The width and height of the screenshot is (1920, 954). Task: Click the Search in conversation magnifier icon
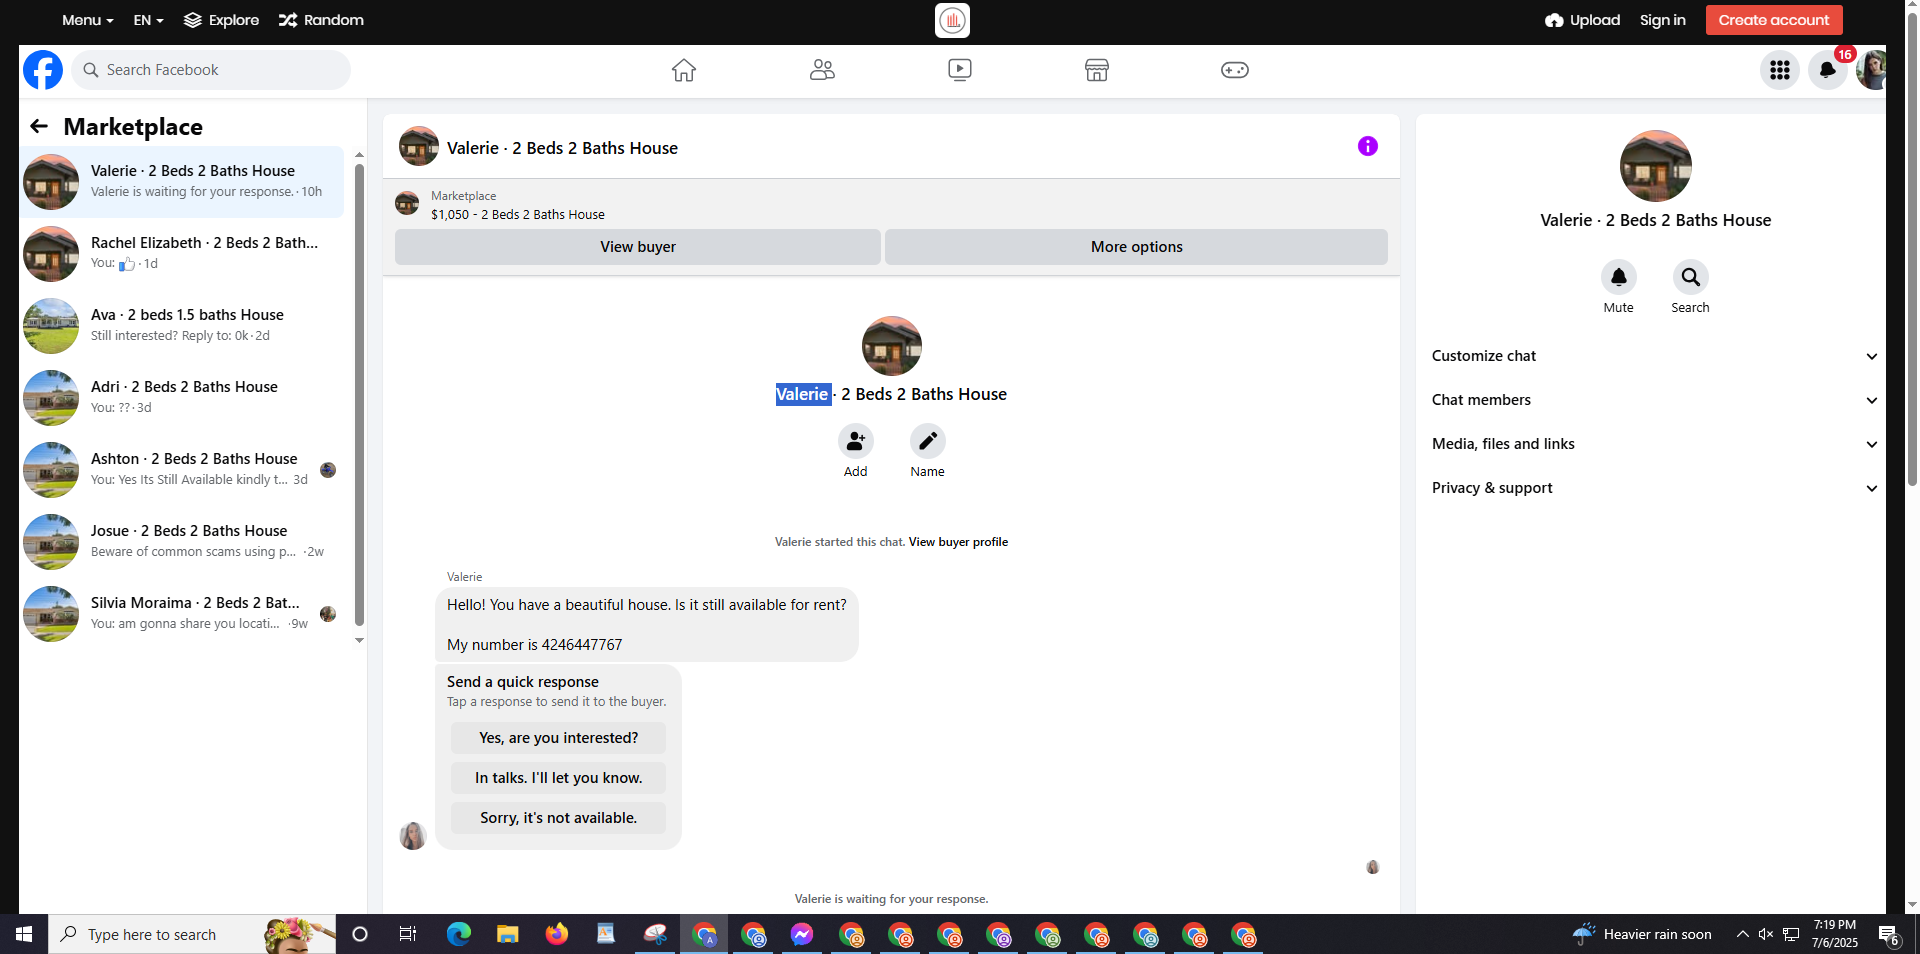point(1691,277)
